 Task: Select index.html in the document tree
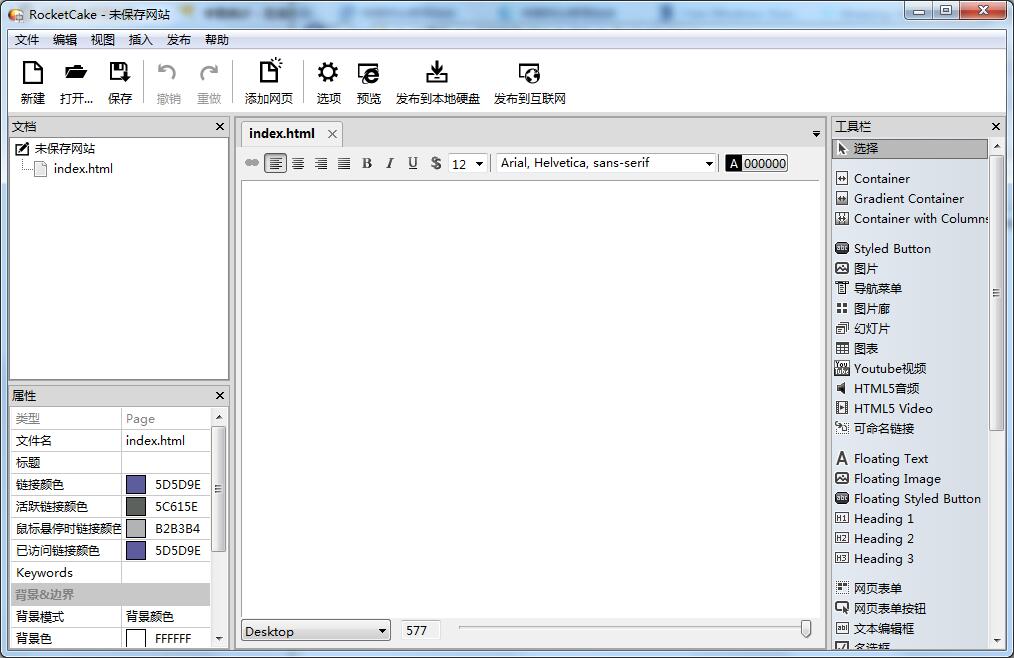click(83, 168)
